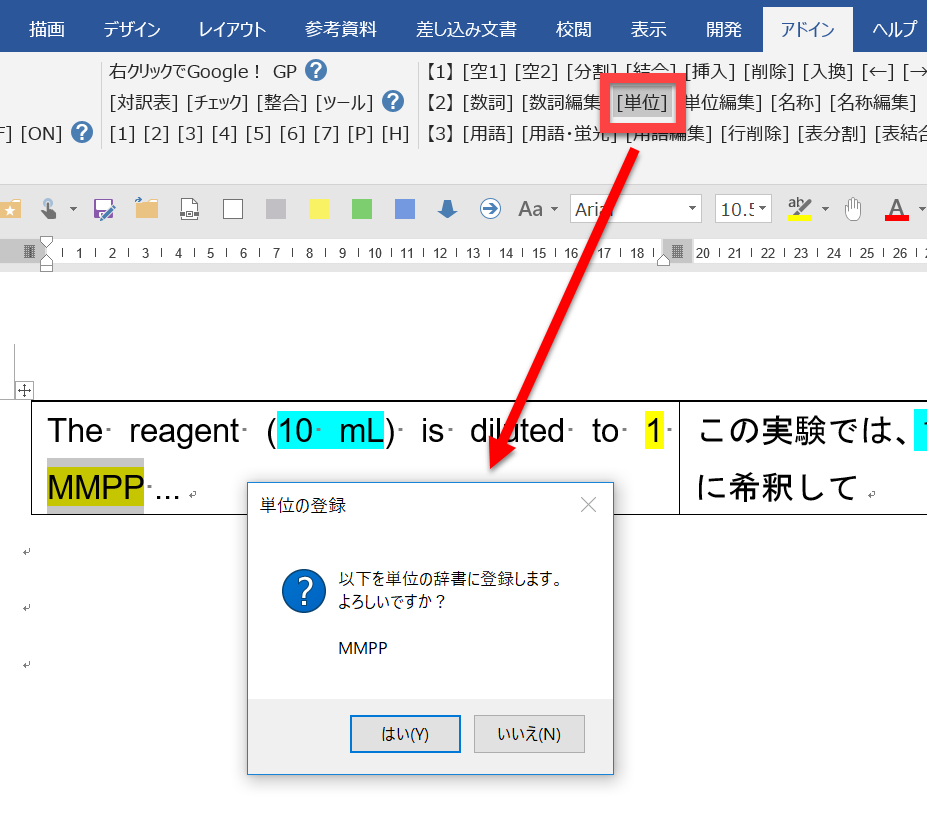Open the font name dropdown

click(693, 209)
